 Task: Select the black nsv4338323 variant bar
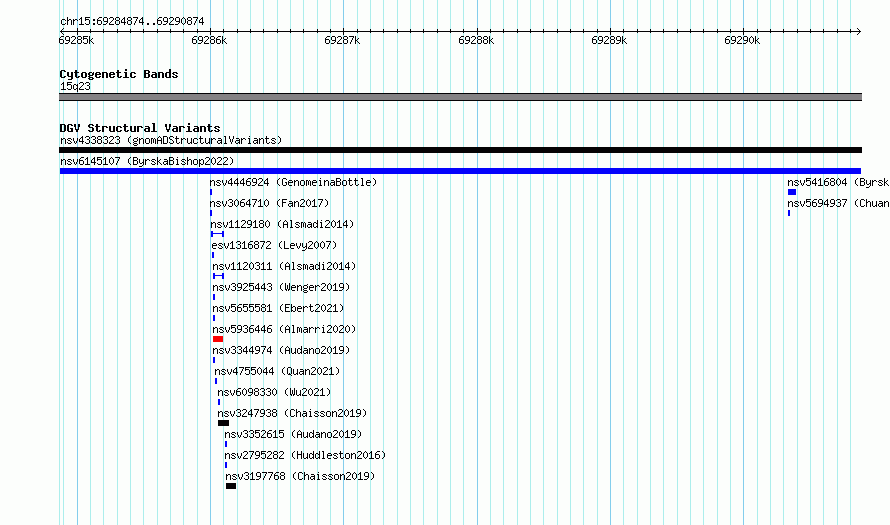coord(460,150)
